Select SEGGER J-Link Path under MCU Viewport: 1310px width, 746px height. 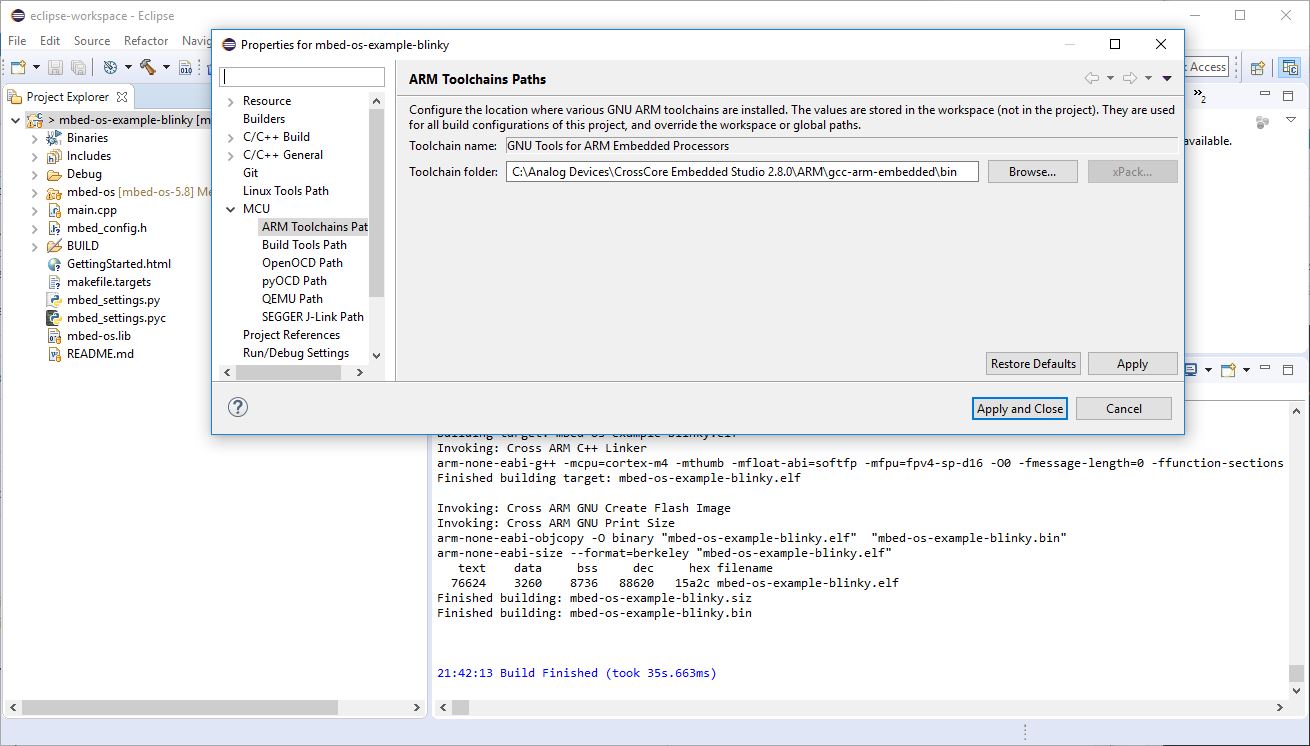[x=313, y=317]
